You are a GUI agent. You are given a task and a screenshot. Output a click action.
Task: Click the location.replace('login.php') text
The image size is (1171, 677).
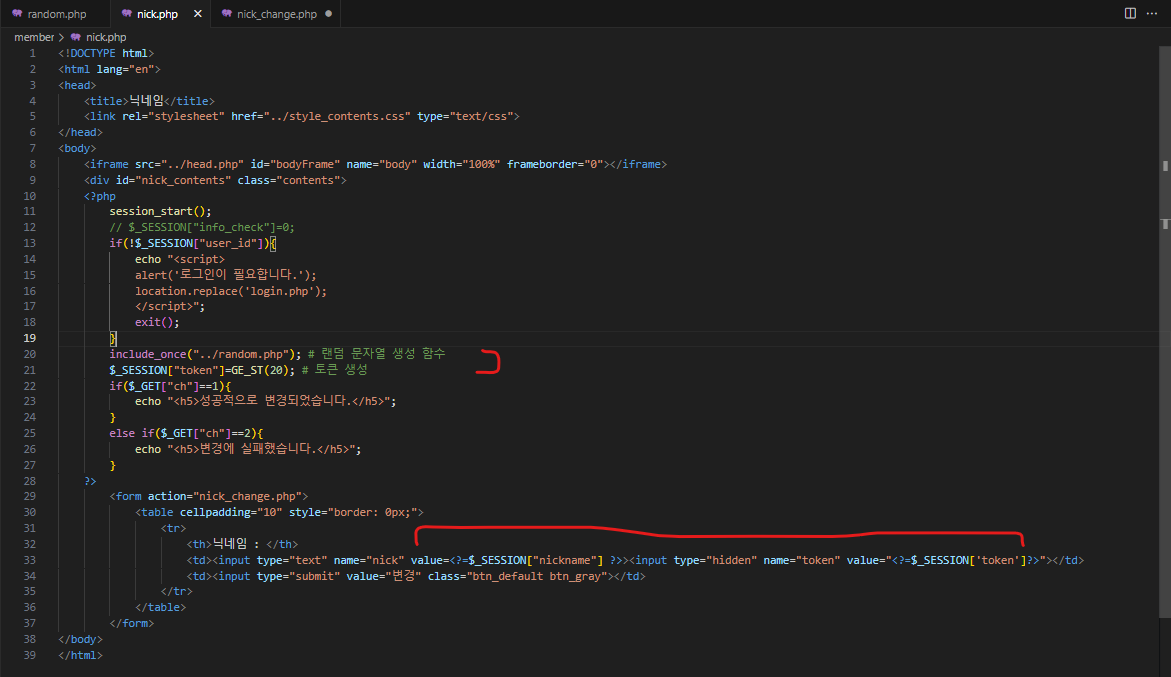[231, 291]
